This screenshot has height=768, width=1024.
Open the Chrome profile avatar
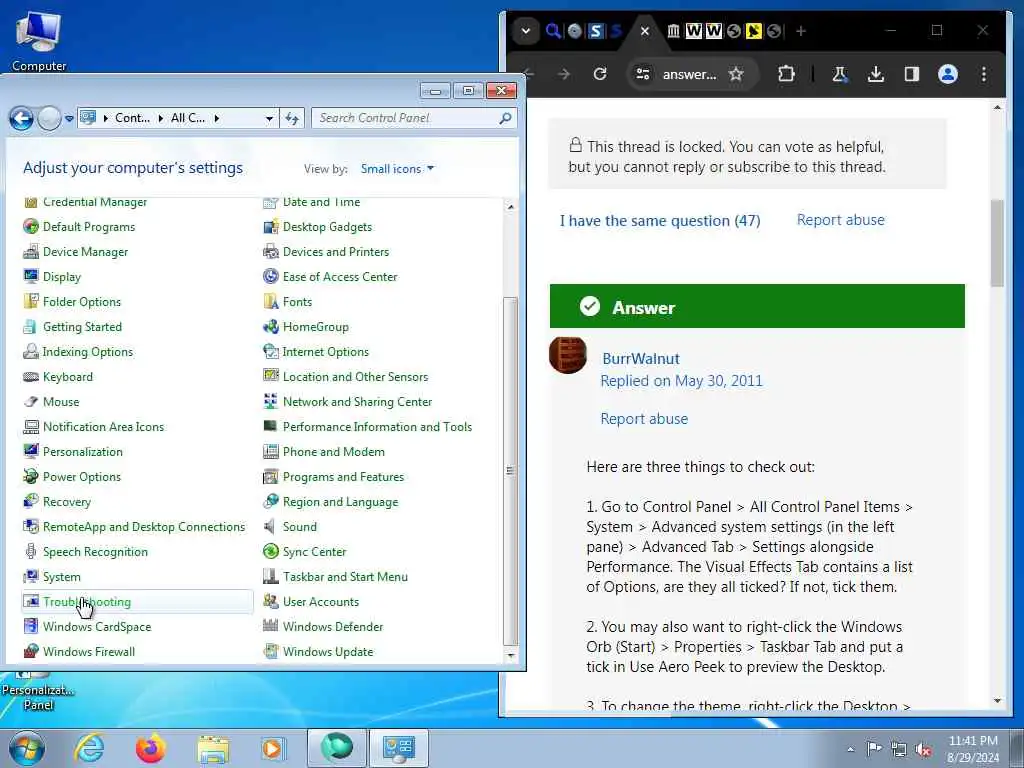[948, 74]
